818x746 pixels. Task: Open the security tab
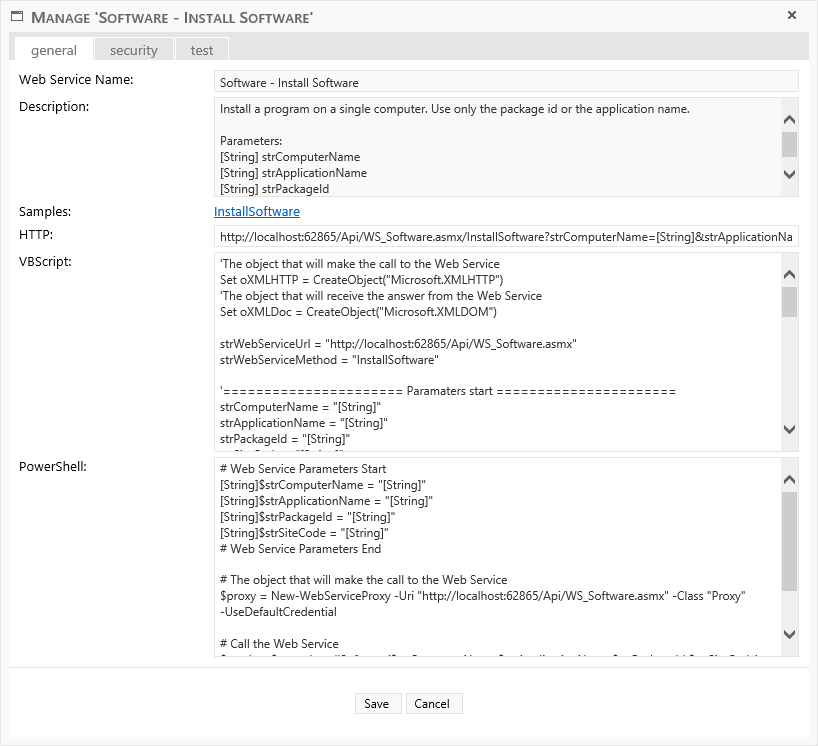coord(134,50)
